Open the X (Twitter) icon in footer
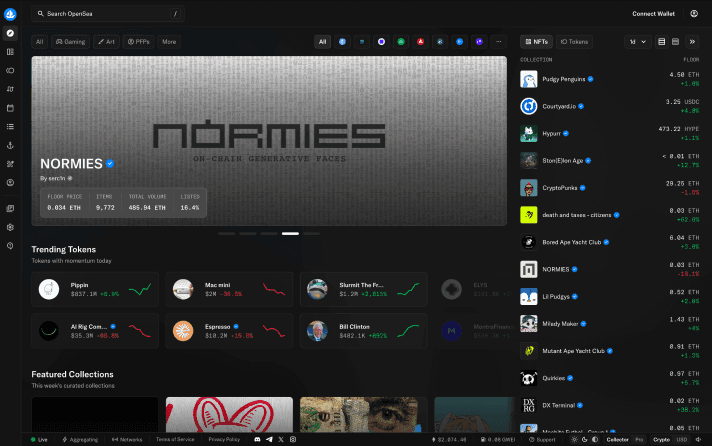712x446 pixels. pos(281,439)
